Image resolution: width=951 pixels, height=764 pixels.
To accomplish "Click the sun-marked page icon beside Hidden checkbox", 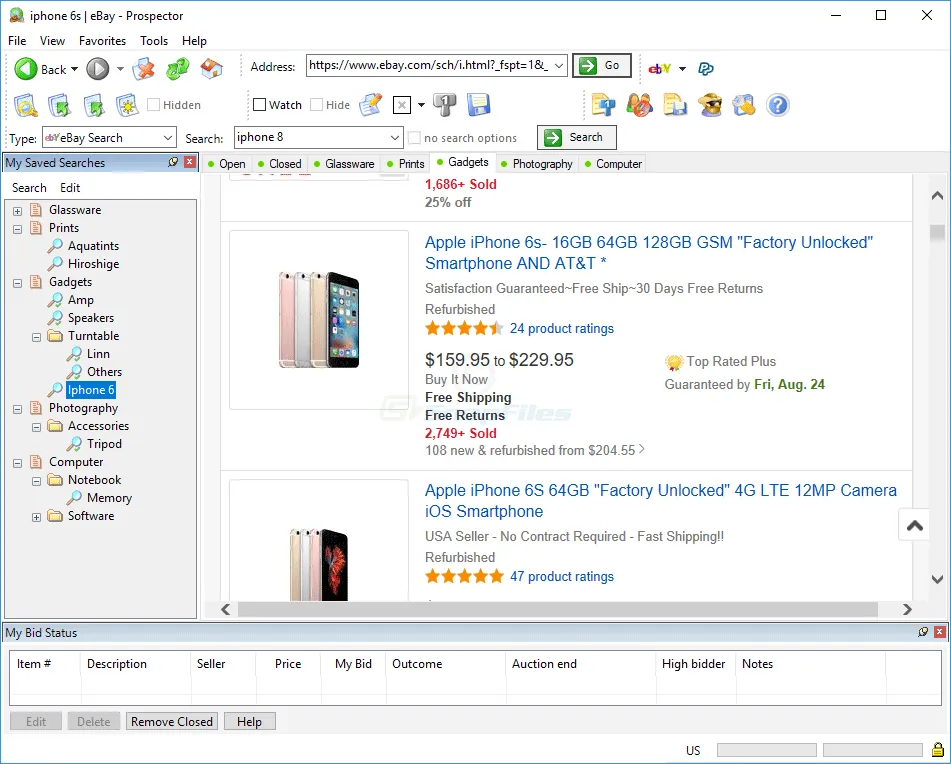I will tap(127, 105).
